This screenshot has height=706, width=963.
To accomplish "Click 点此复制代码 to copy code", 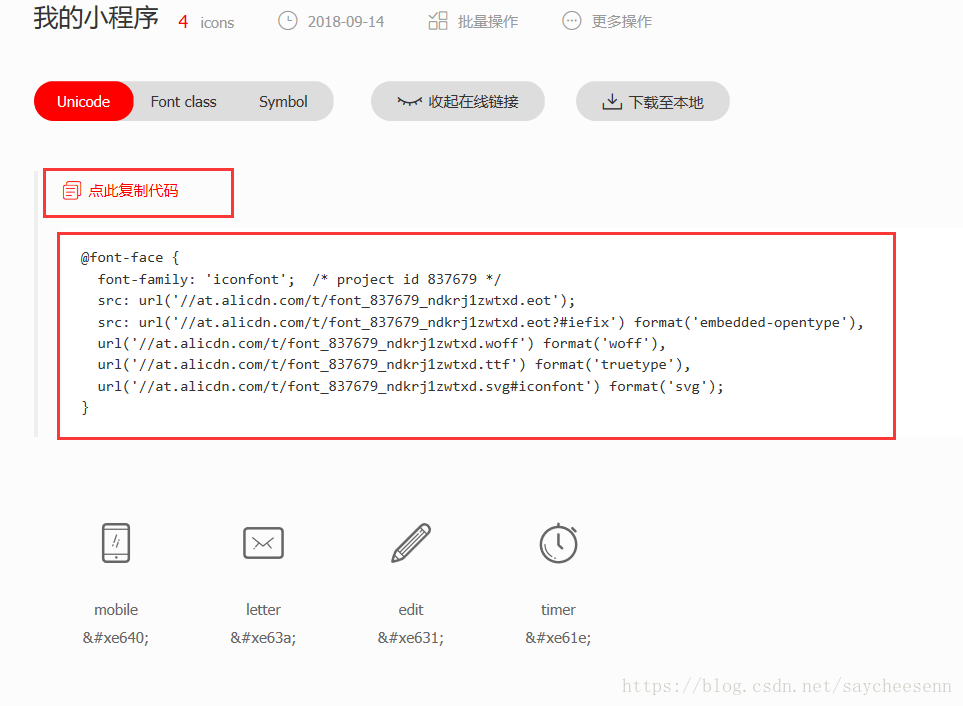I will [133, 191].
